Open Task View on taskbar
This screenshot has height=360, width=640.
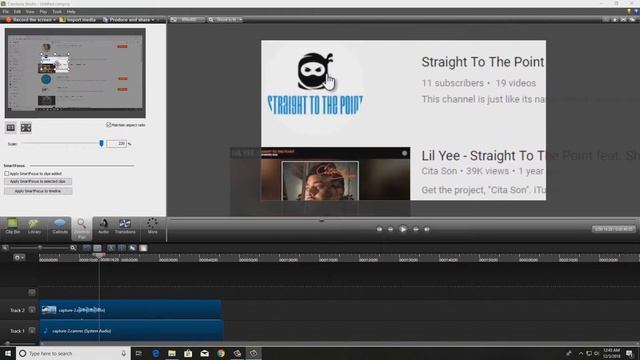(x=139, y=353)
